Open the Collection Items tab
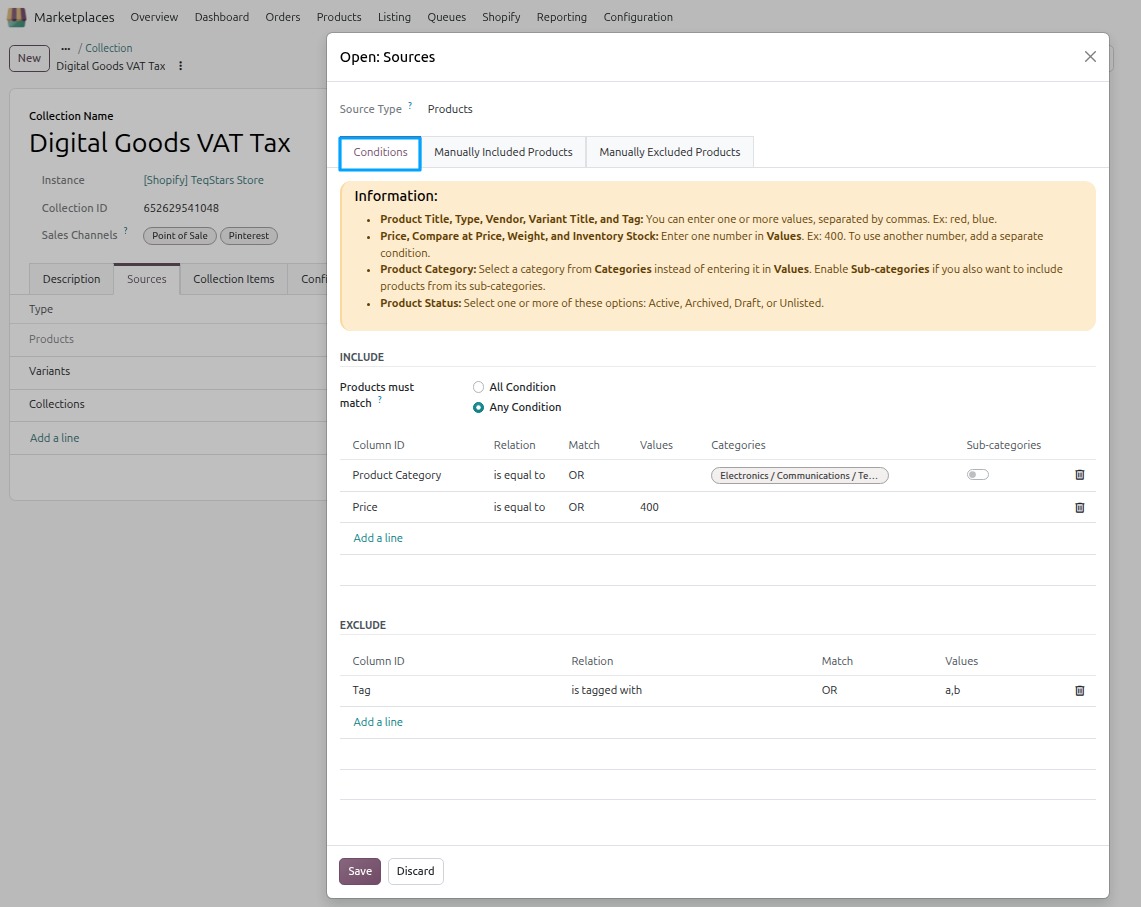This screenshot has width=1141, height=907. [234, 279]
